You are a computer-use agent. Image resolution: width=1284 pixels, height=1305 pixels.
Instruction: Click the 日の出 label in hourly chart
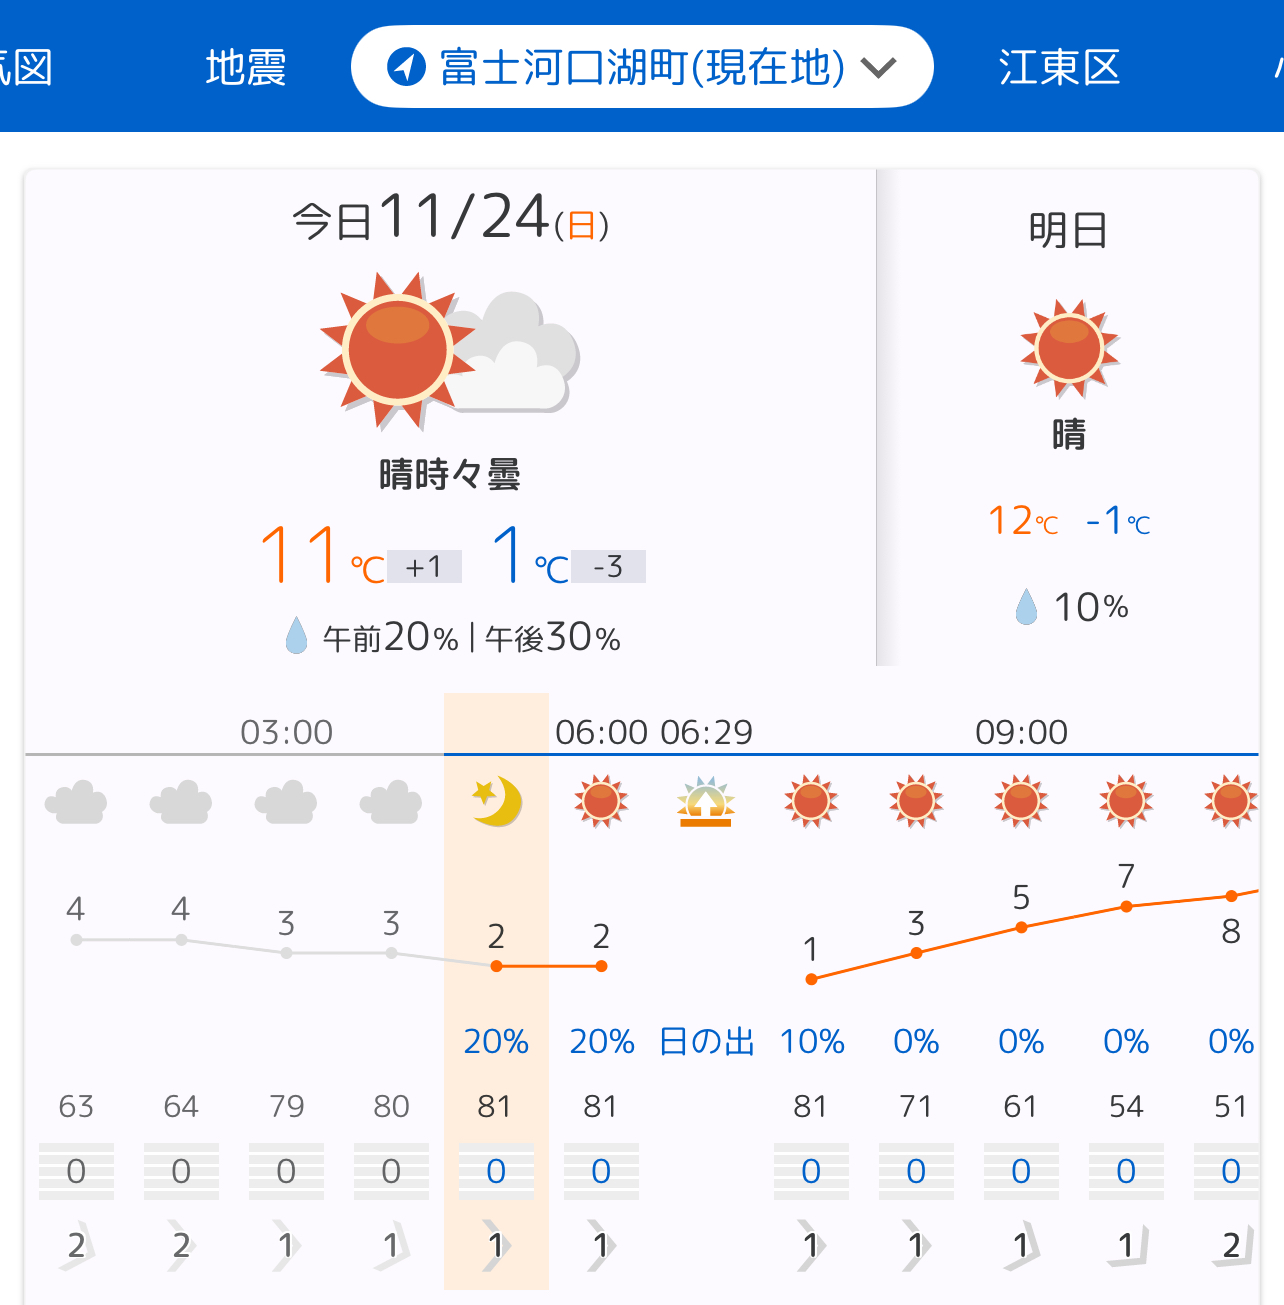point(706,1041)
